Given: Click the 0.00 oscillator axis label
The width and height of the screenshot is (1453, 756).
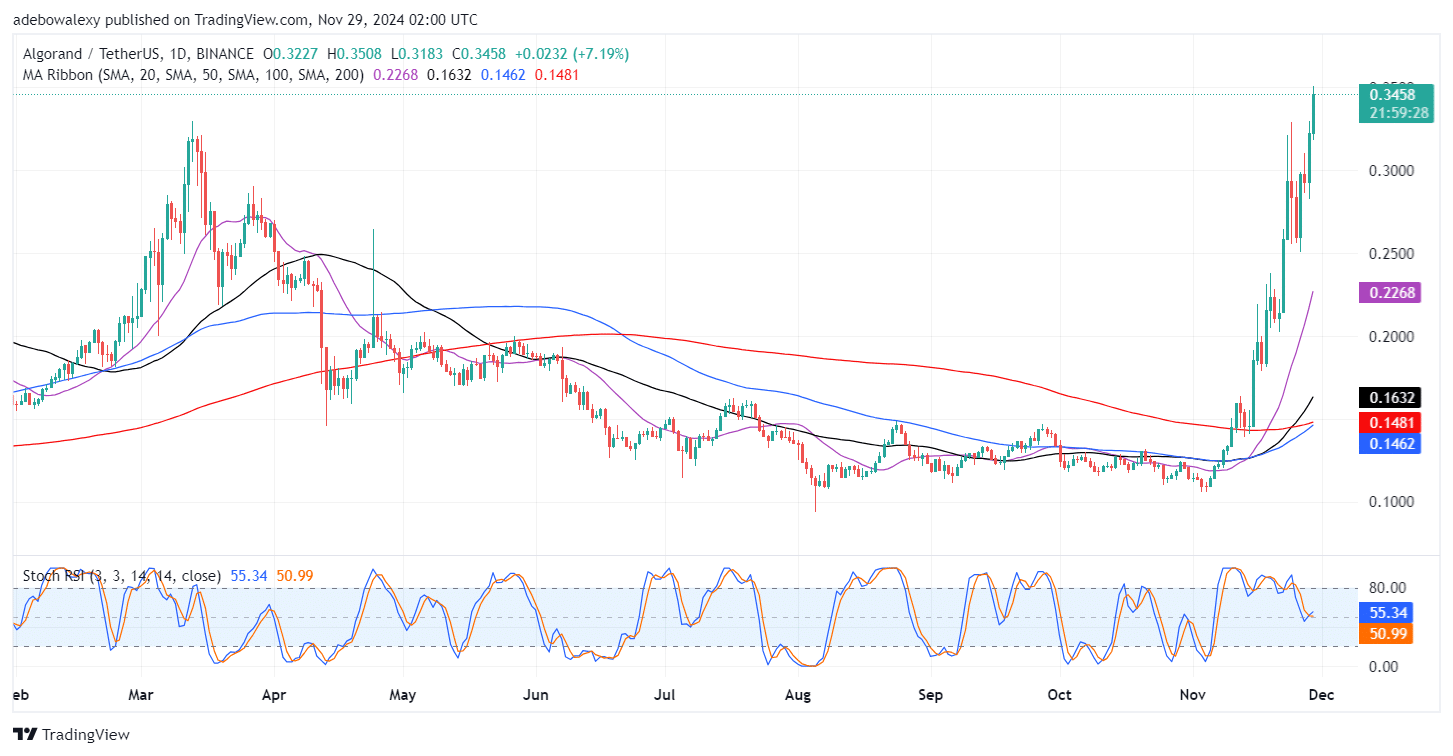Looking at the screenshot, I should point(1384,666).
